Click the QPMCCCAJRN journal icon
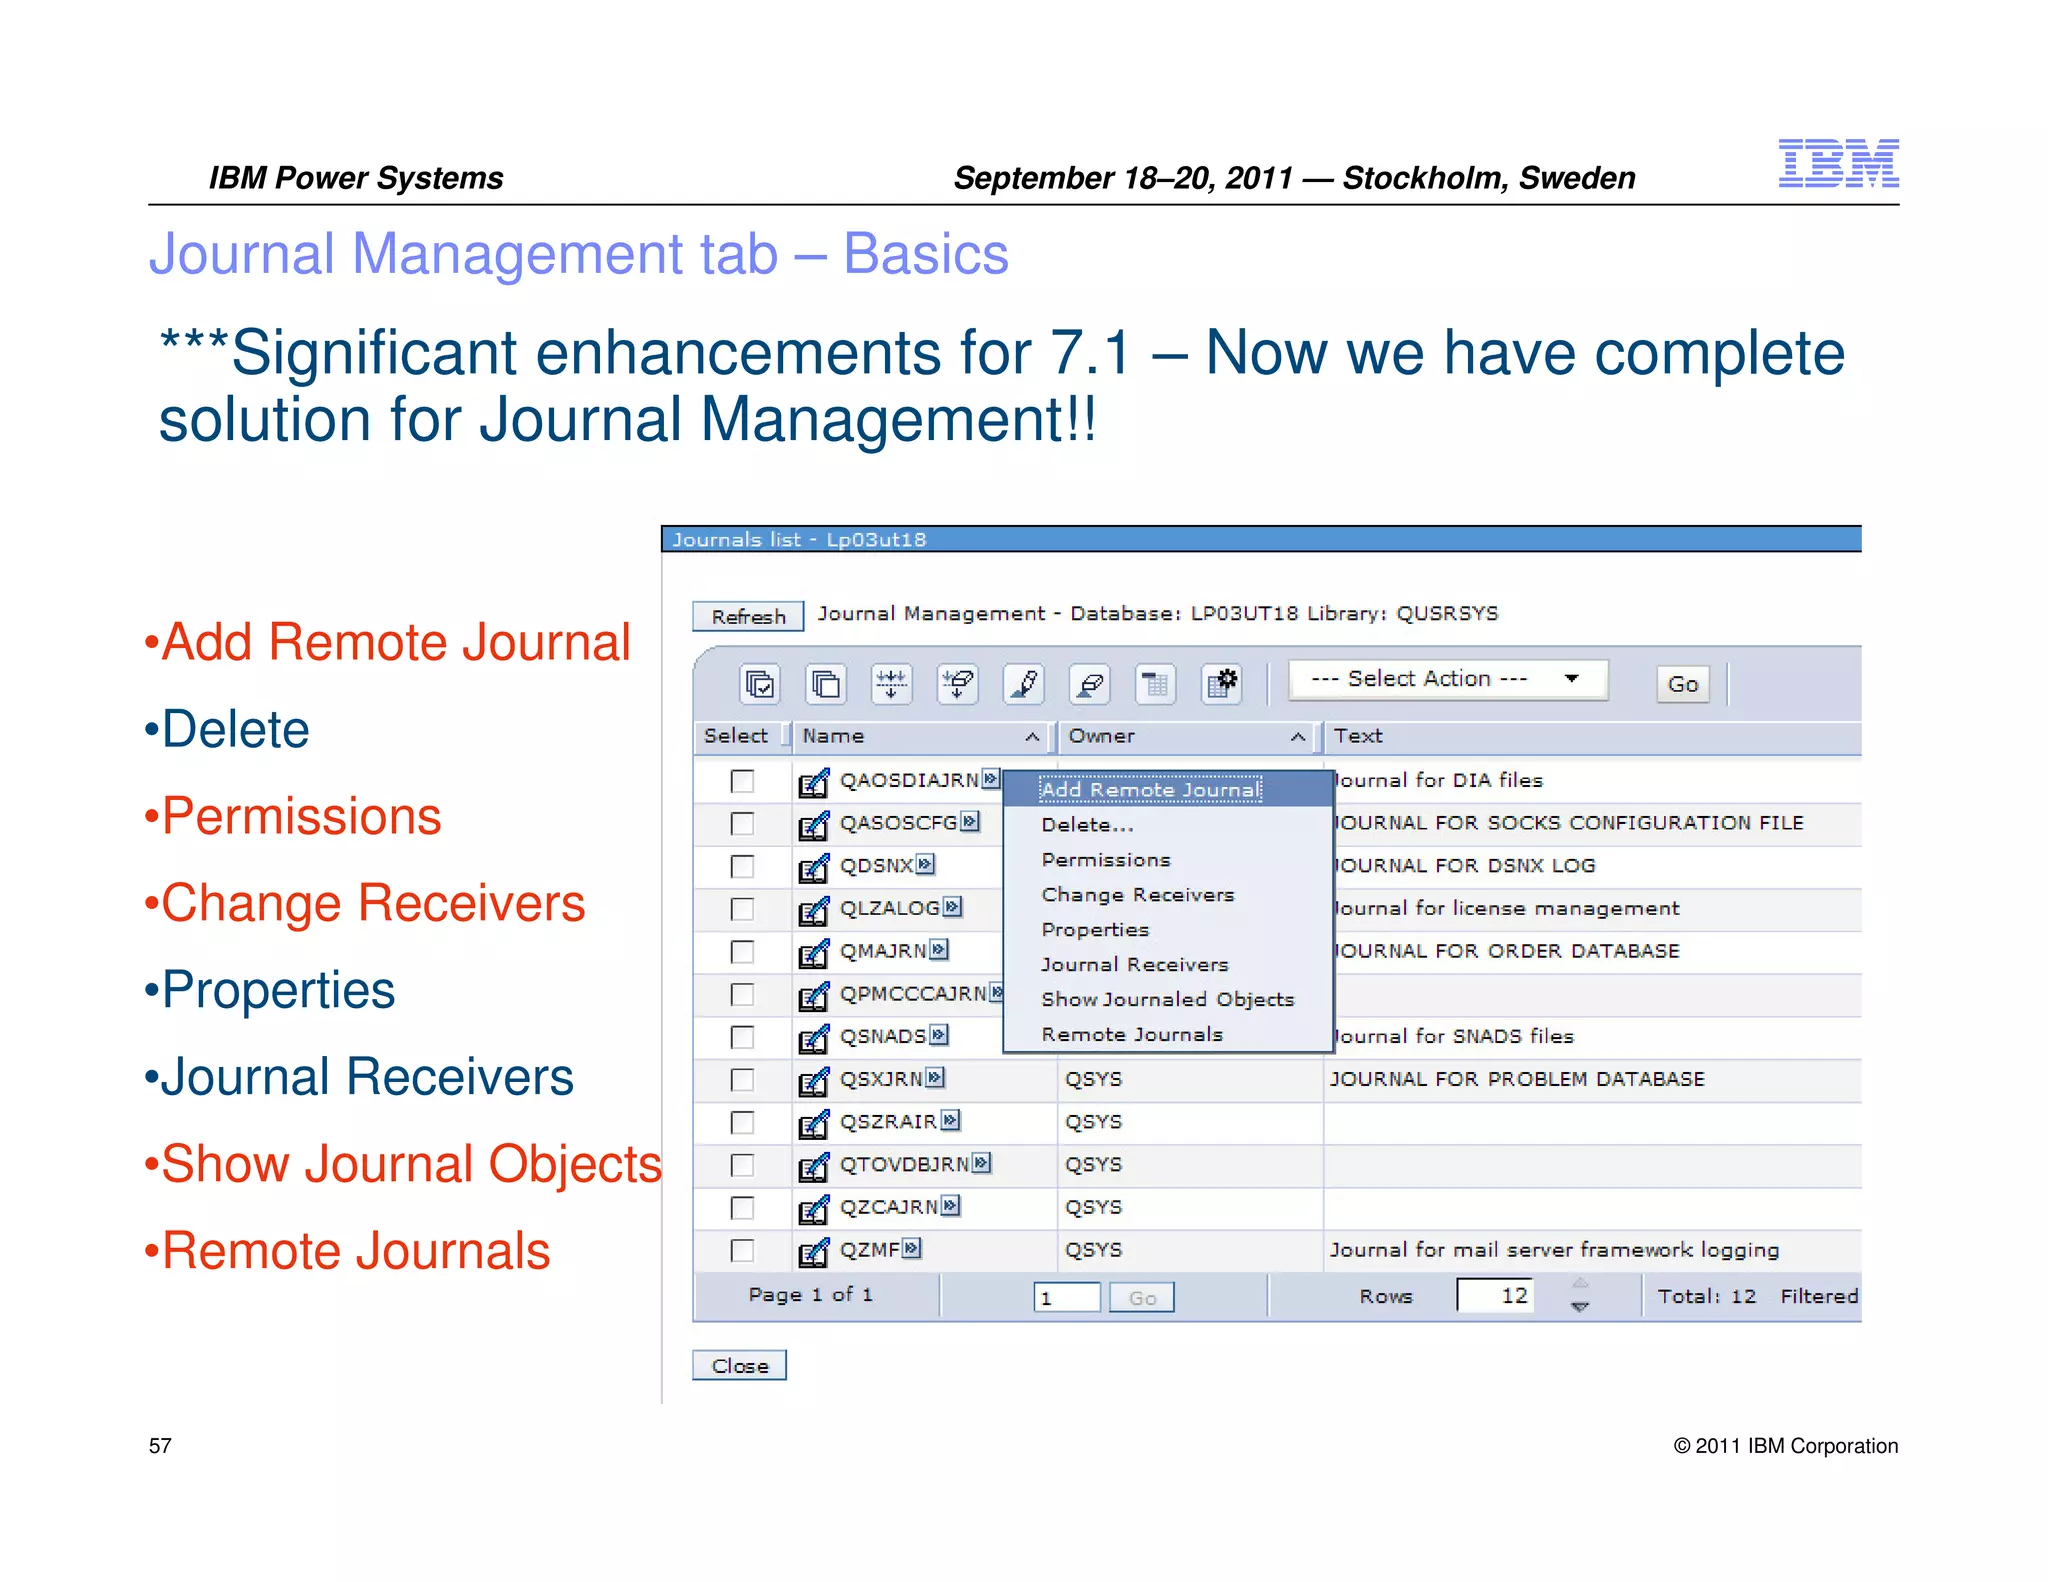 (x=814, y=996)
